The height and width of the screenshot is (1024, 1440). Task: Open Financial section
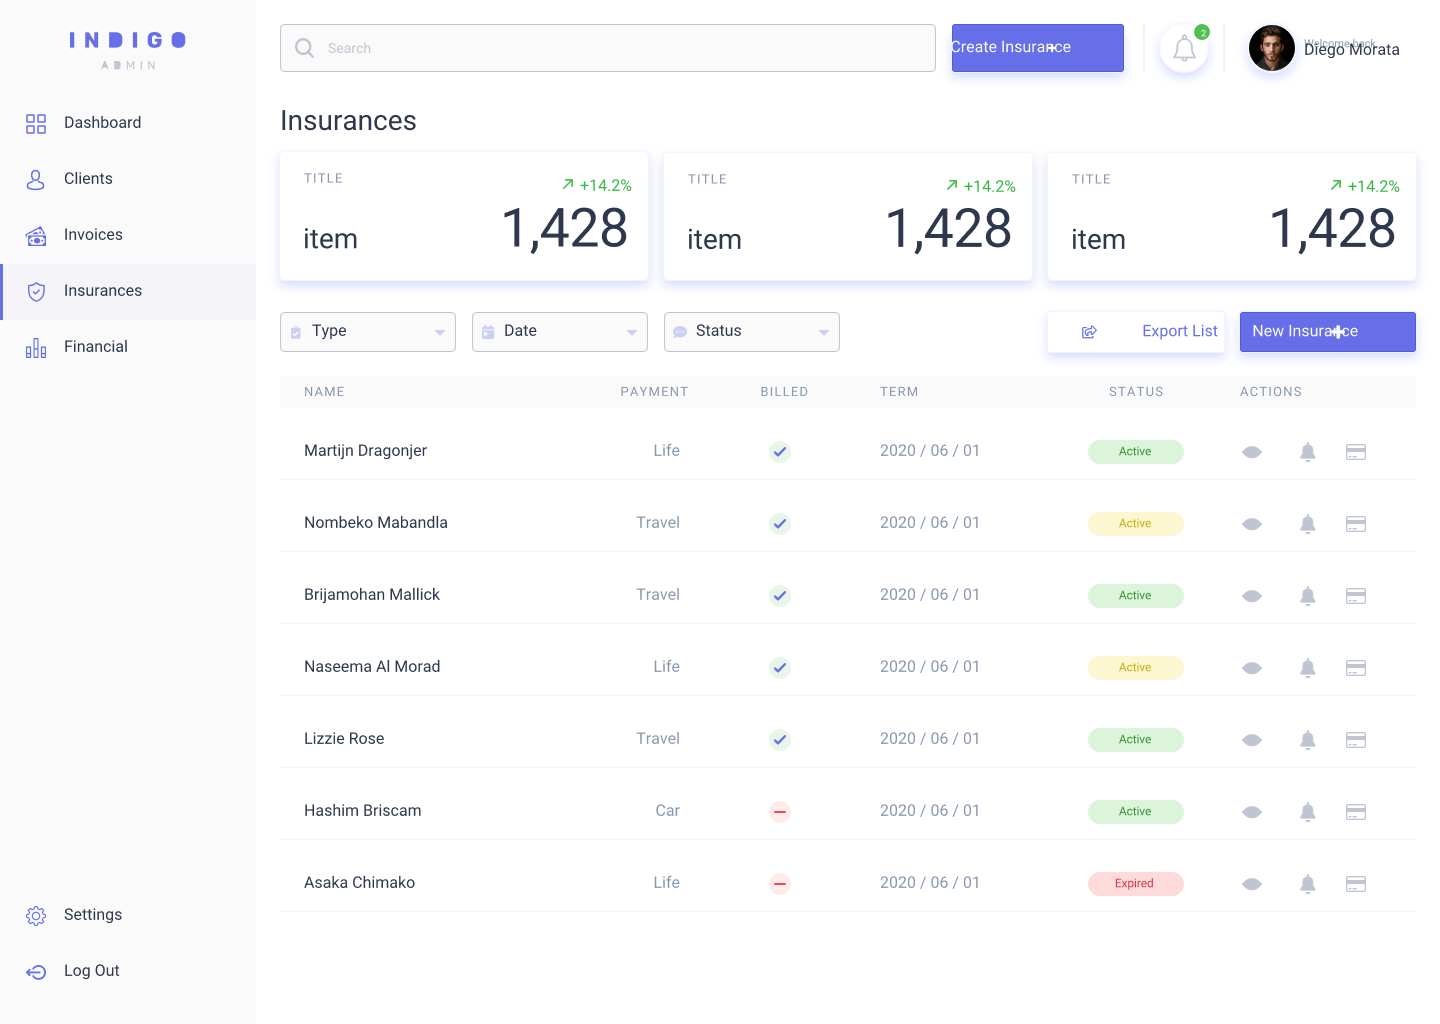tap(128, 347)
